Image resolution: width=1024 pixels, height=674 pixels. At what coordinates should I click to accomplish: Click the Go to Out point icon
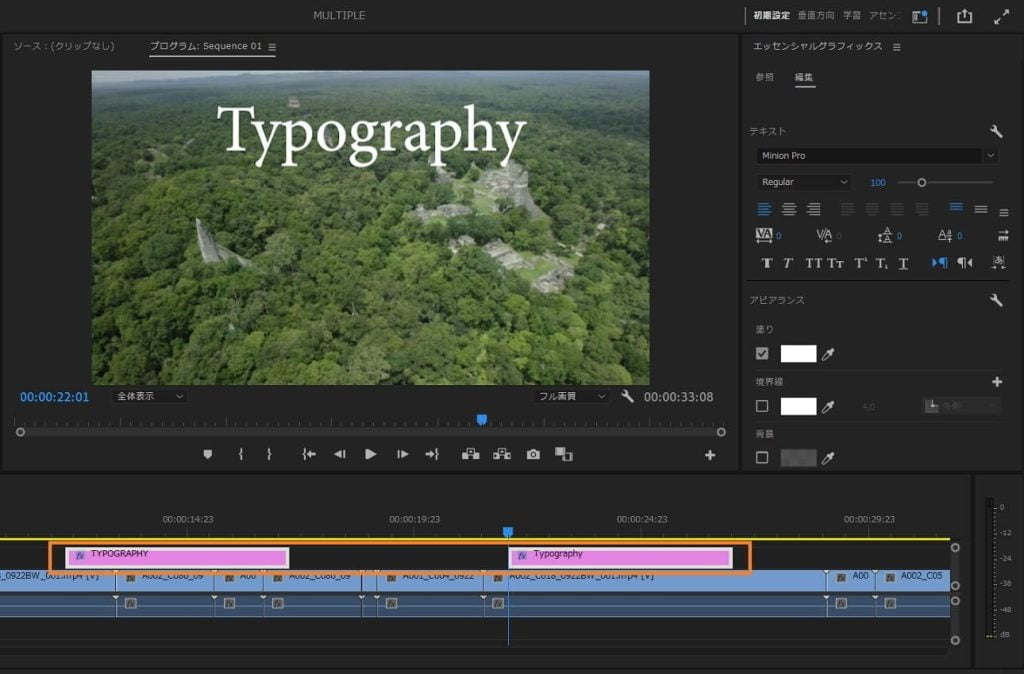432,454
